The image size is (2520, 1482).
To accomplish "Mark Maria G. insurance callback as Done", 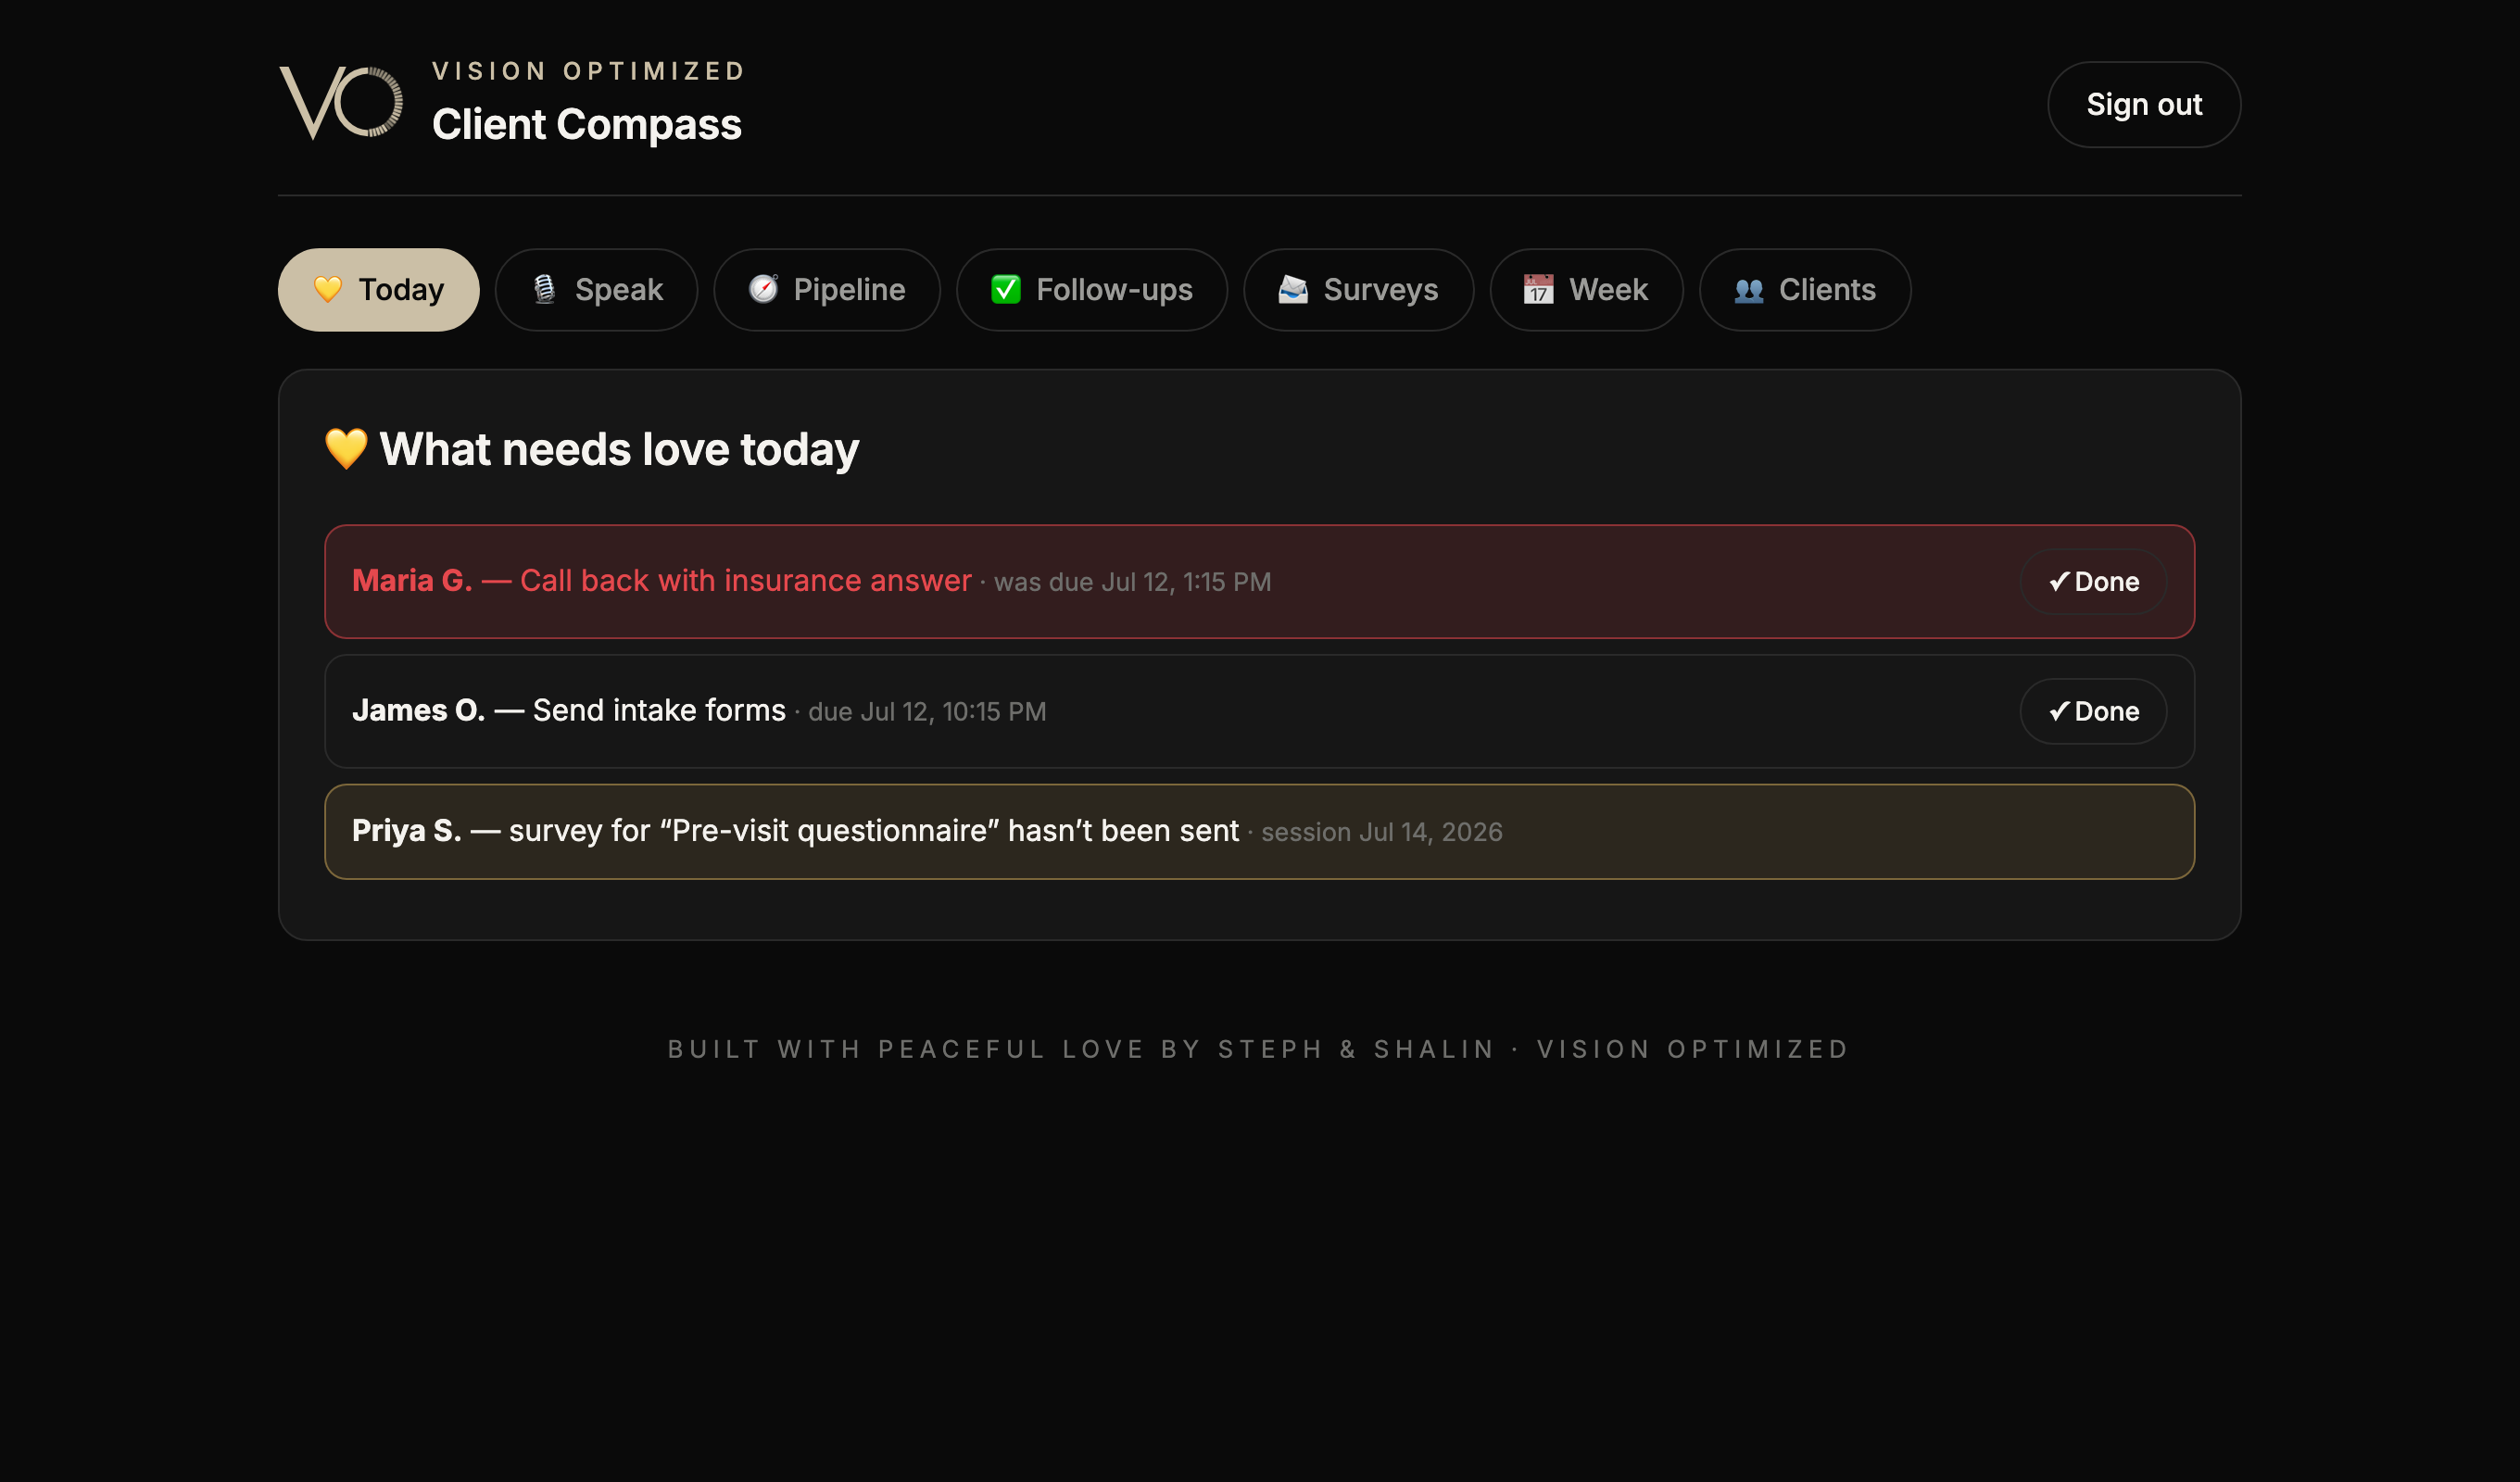I will (2093, 582).
